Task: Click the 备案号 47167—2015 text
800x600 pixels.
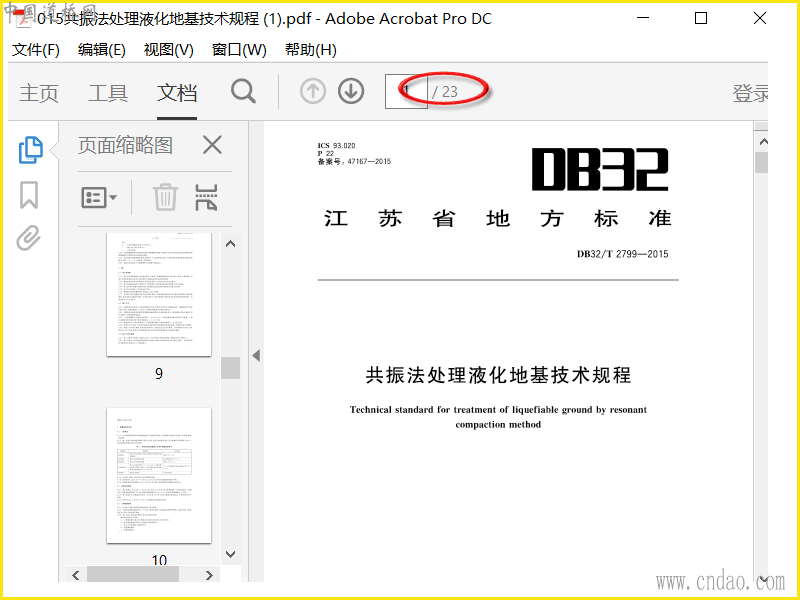Action: point(354,162)
